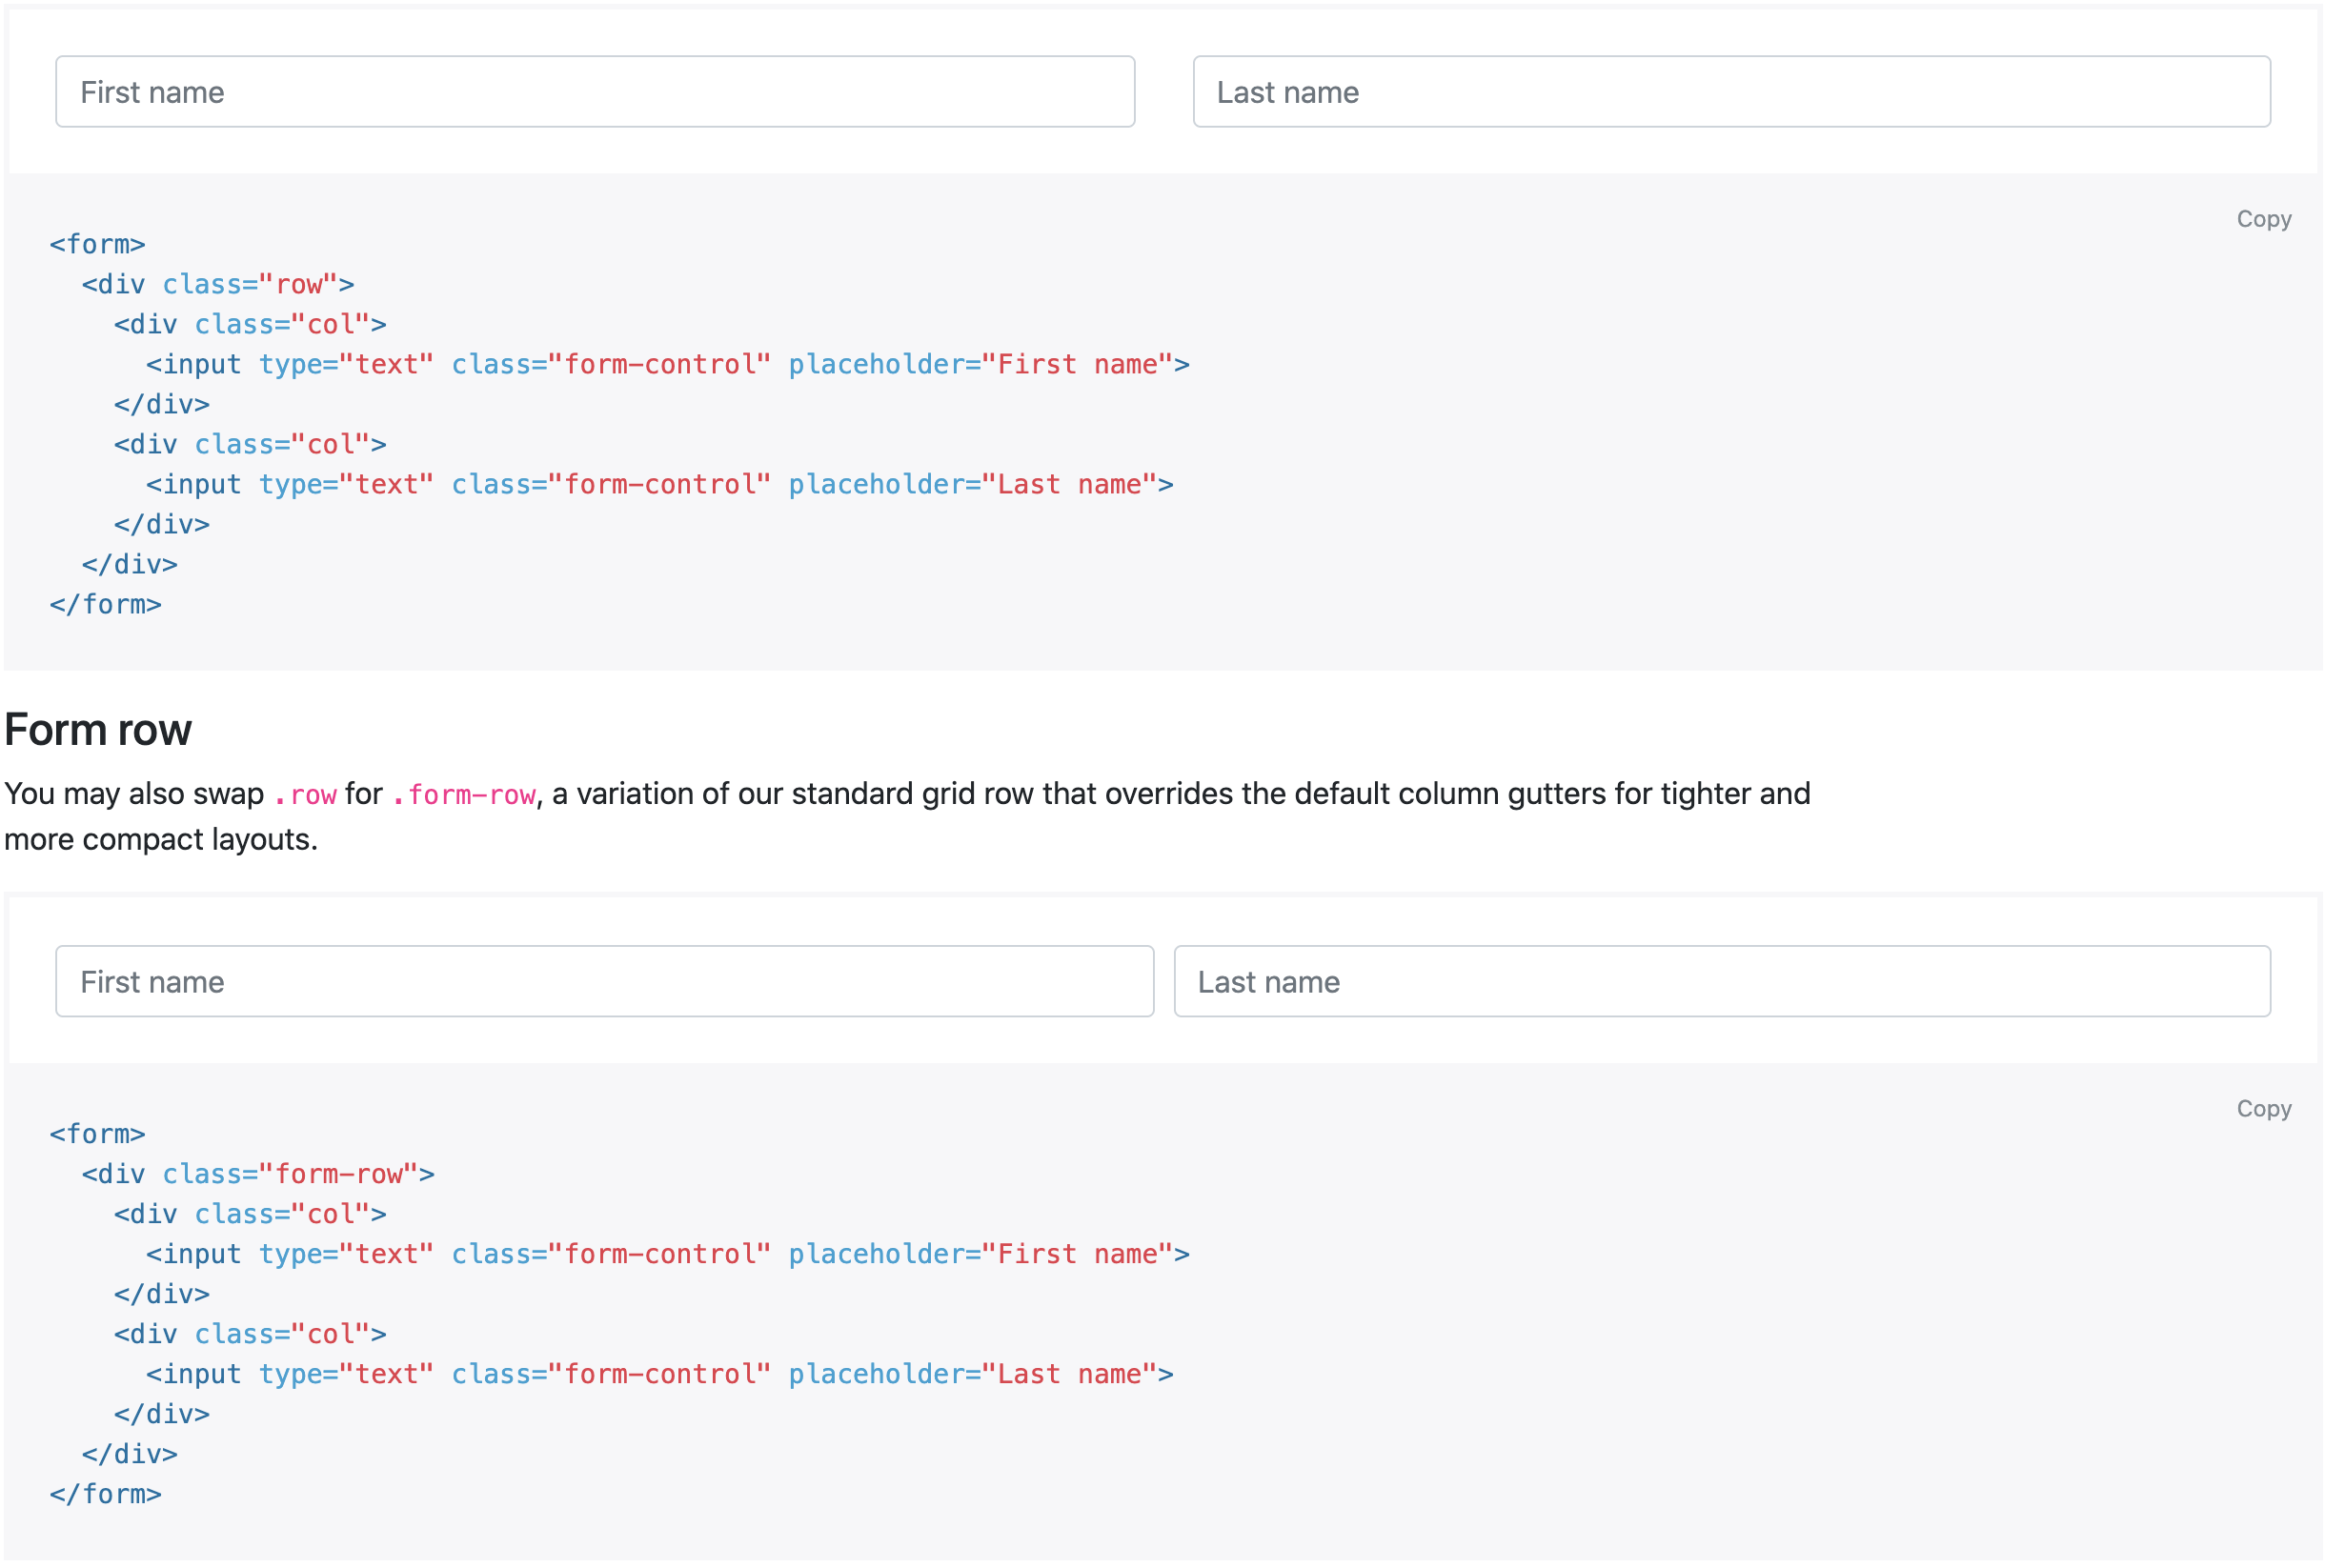Click the Form row heading
This screenshot has width=2325, height=1568.
click(x=98, y=730)
